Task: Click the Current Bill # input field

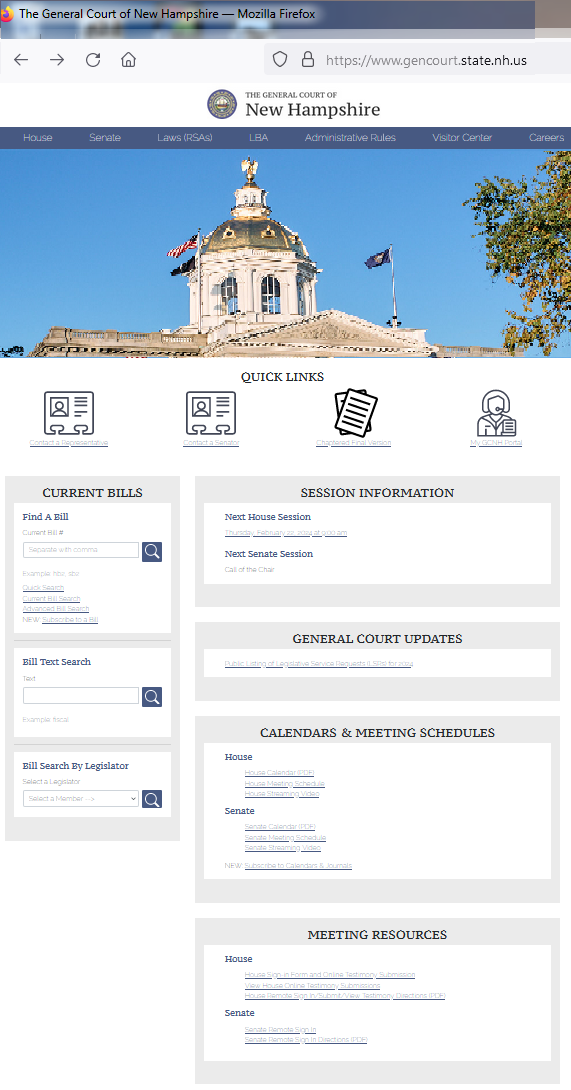Action: click(81, 550)
